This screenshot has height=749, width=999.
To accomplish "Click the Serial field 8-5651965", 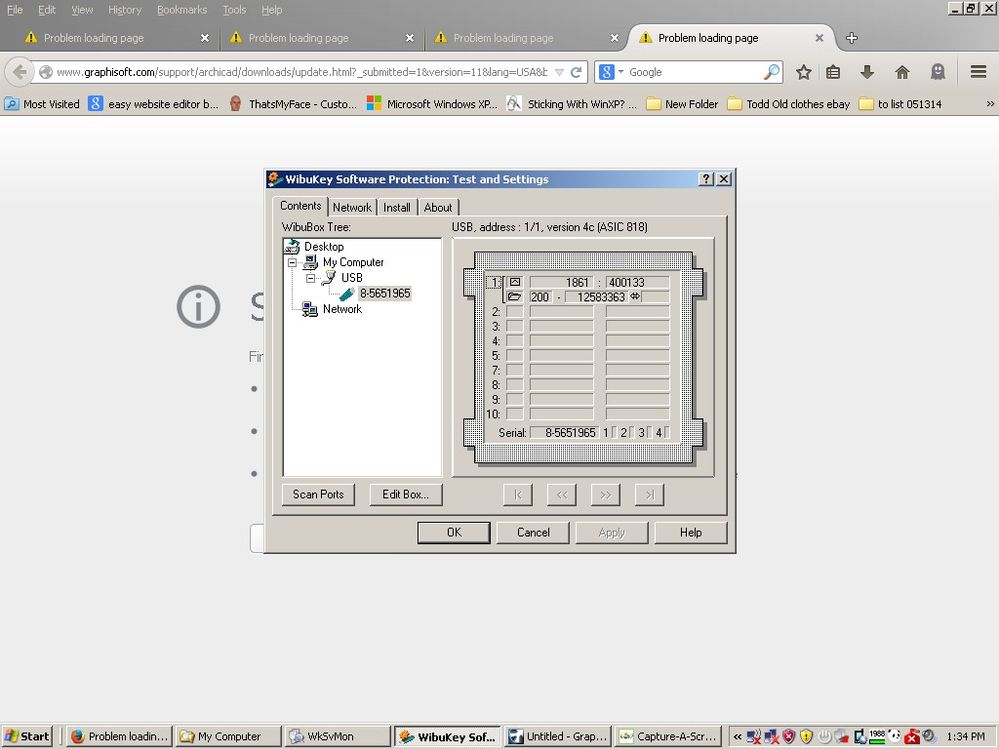I will [564, 432].
